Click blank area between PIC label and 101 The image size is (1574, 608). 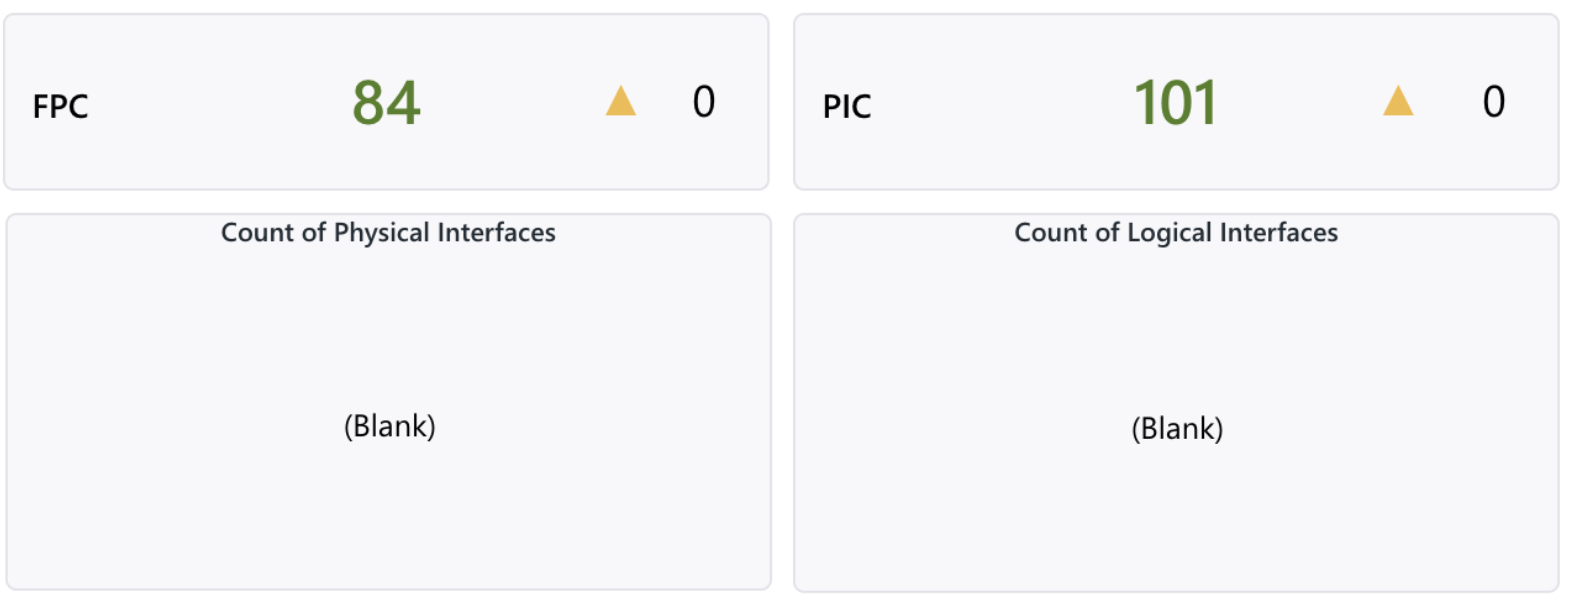click(1000, 104)
